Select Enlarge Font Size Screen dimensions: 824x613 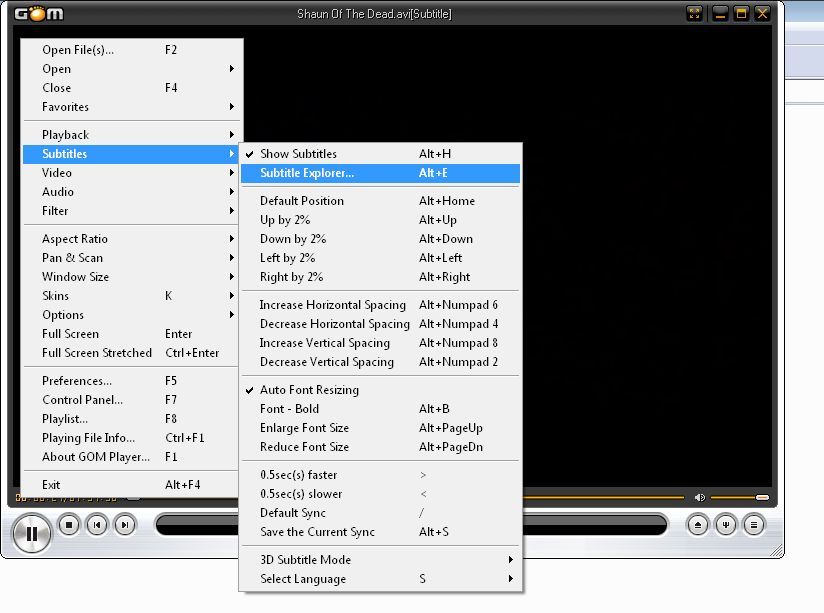coord(380,428)
